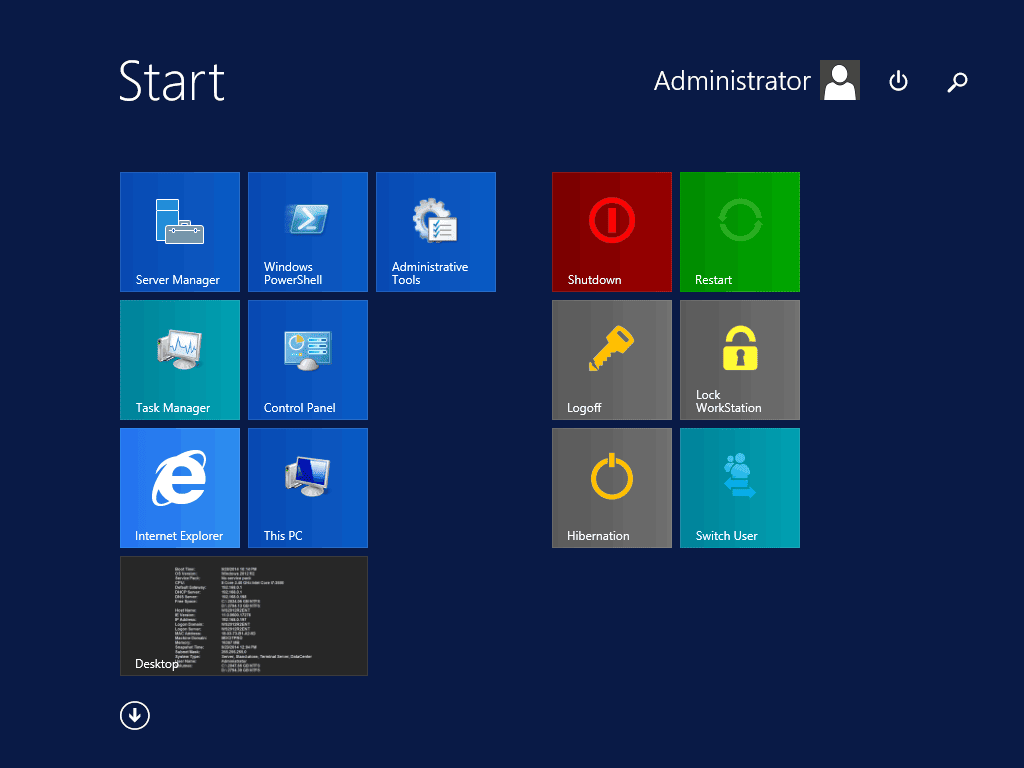Open Administrative Tools
The width and height of the screenshot is (1024, 768).
click(435, 232)
